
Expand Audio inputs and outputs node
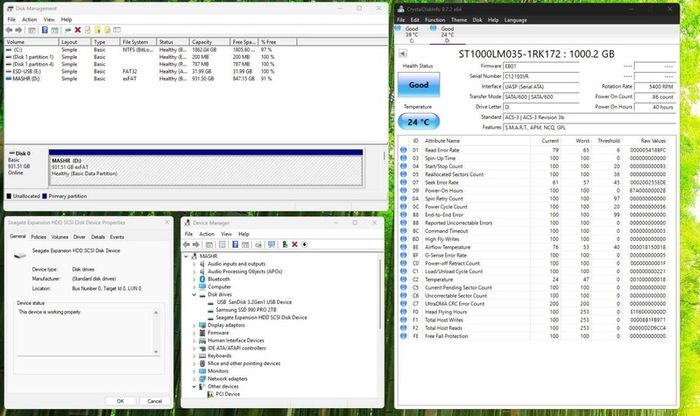point(194,264)
